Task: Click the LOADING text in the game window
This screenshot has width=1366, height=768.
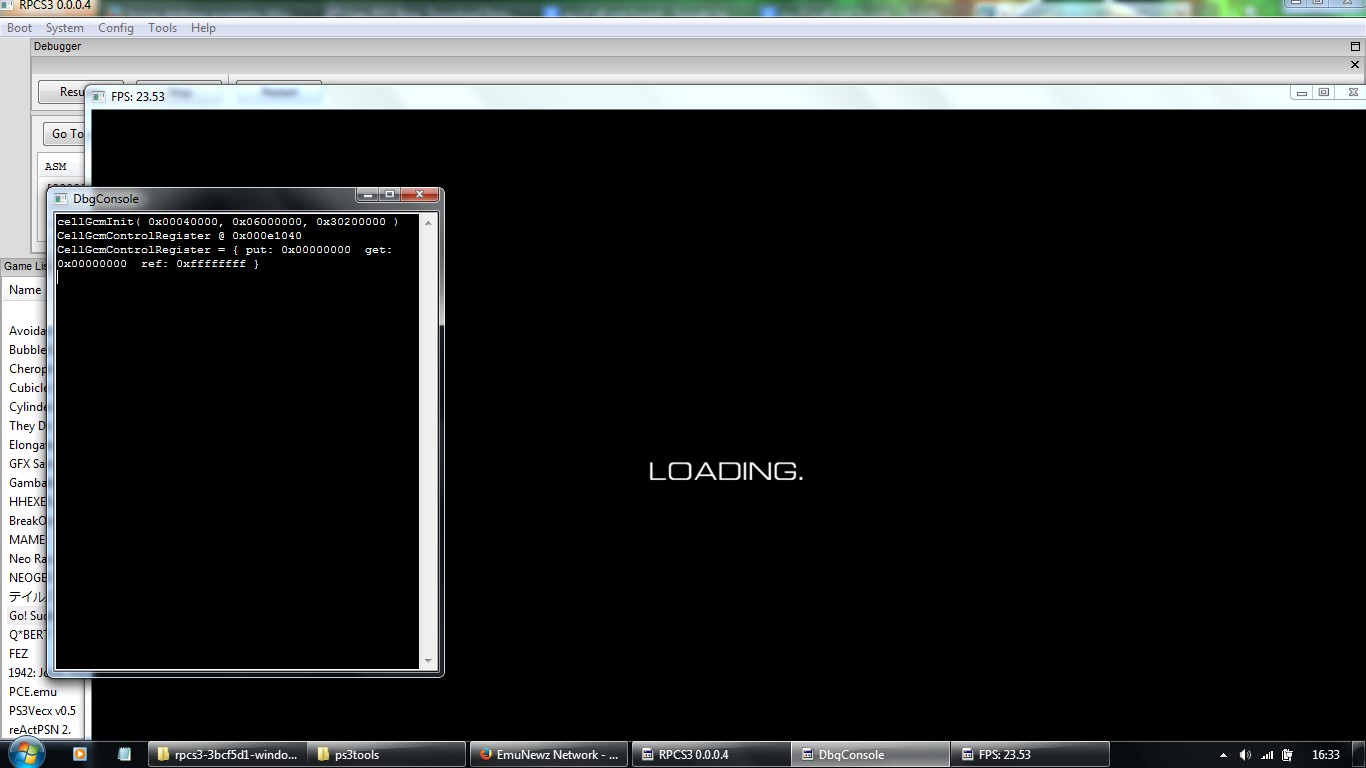Action: click(x=726, y=471)
